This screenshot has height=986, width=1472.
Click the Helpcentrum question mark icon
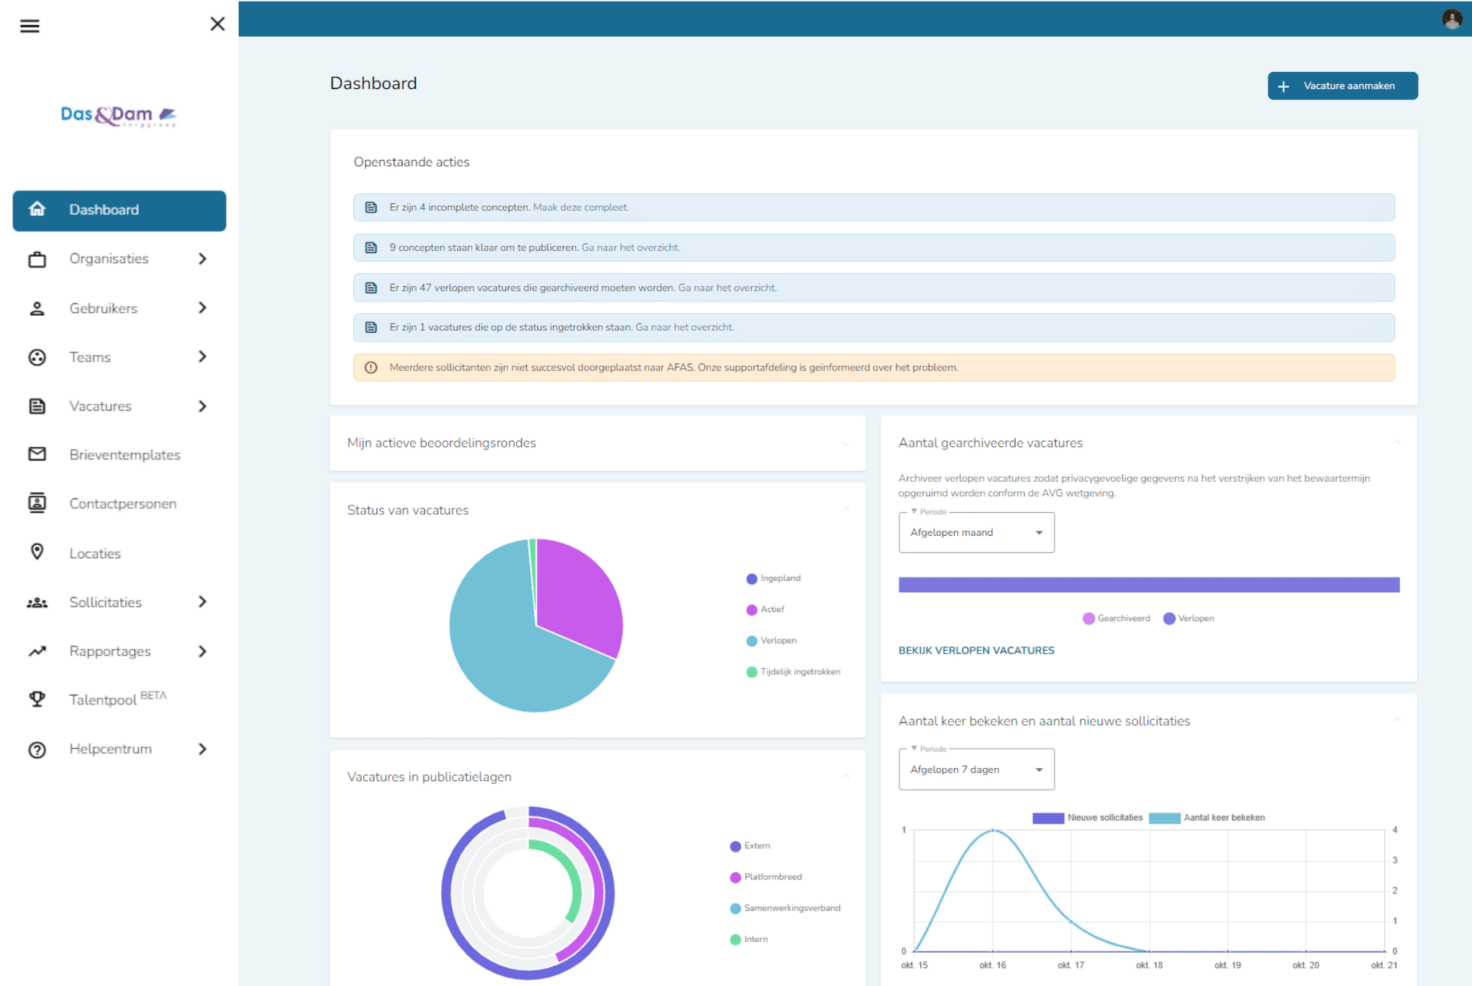[37, 749]
